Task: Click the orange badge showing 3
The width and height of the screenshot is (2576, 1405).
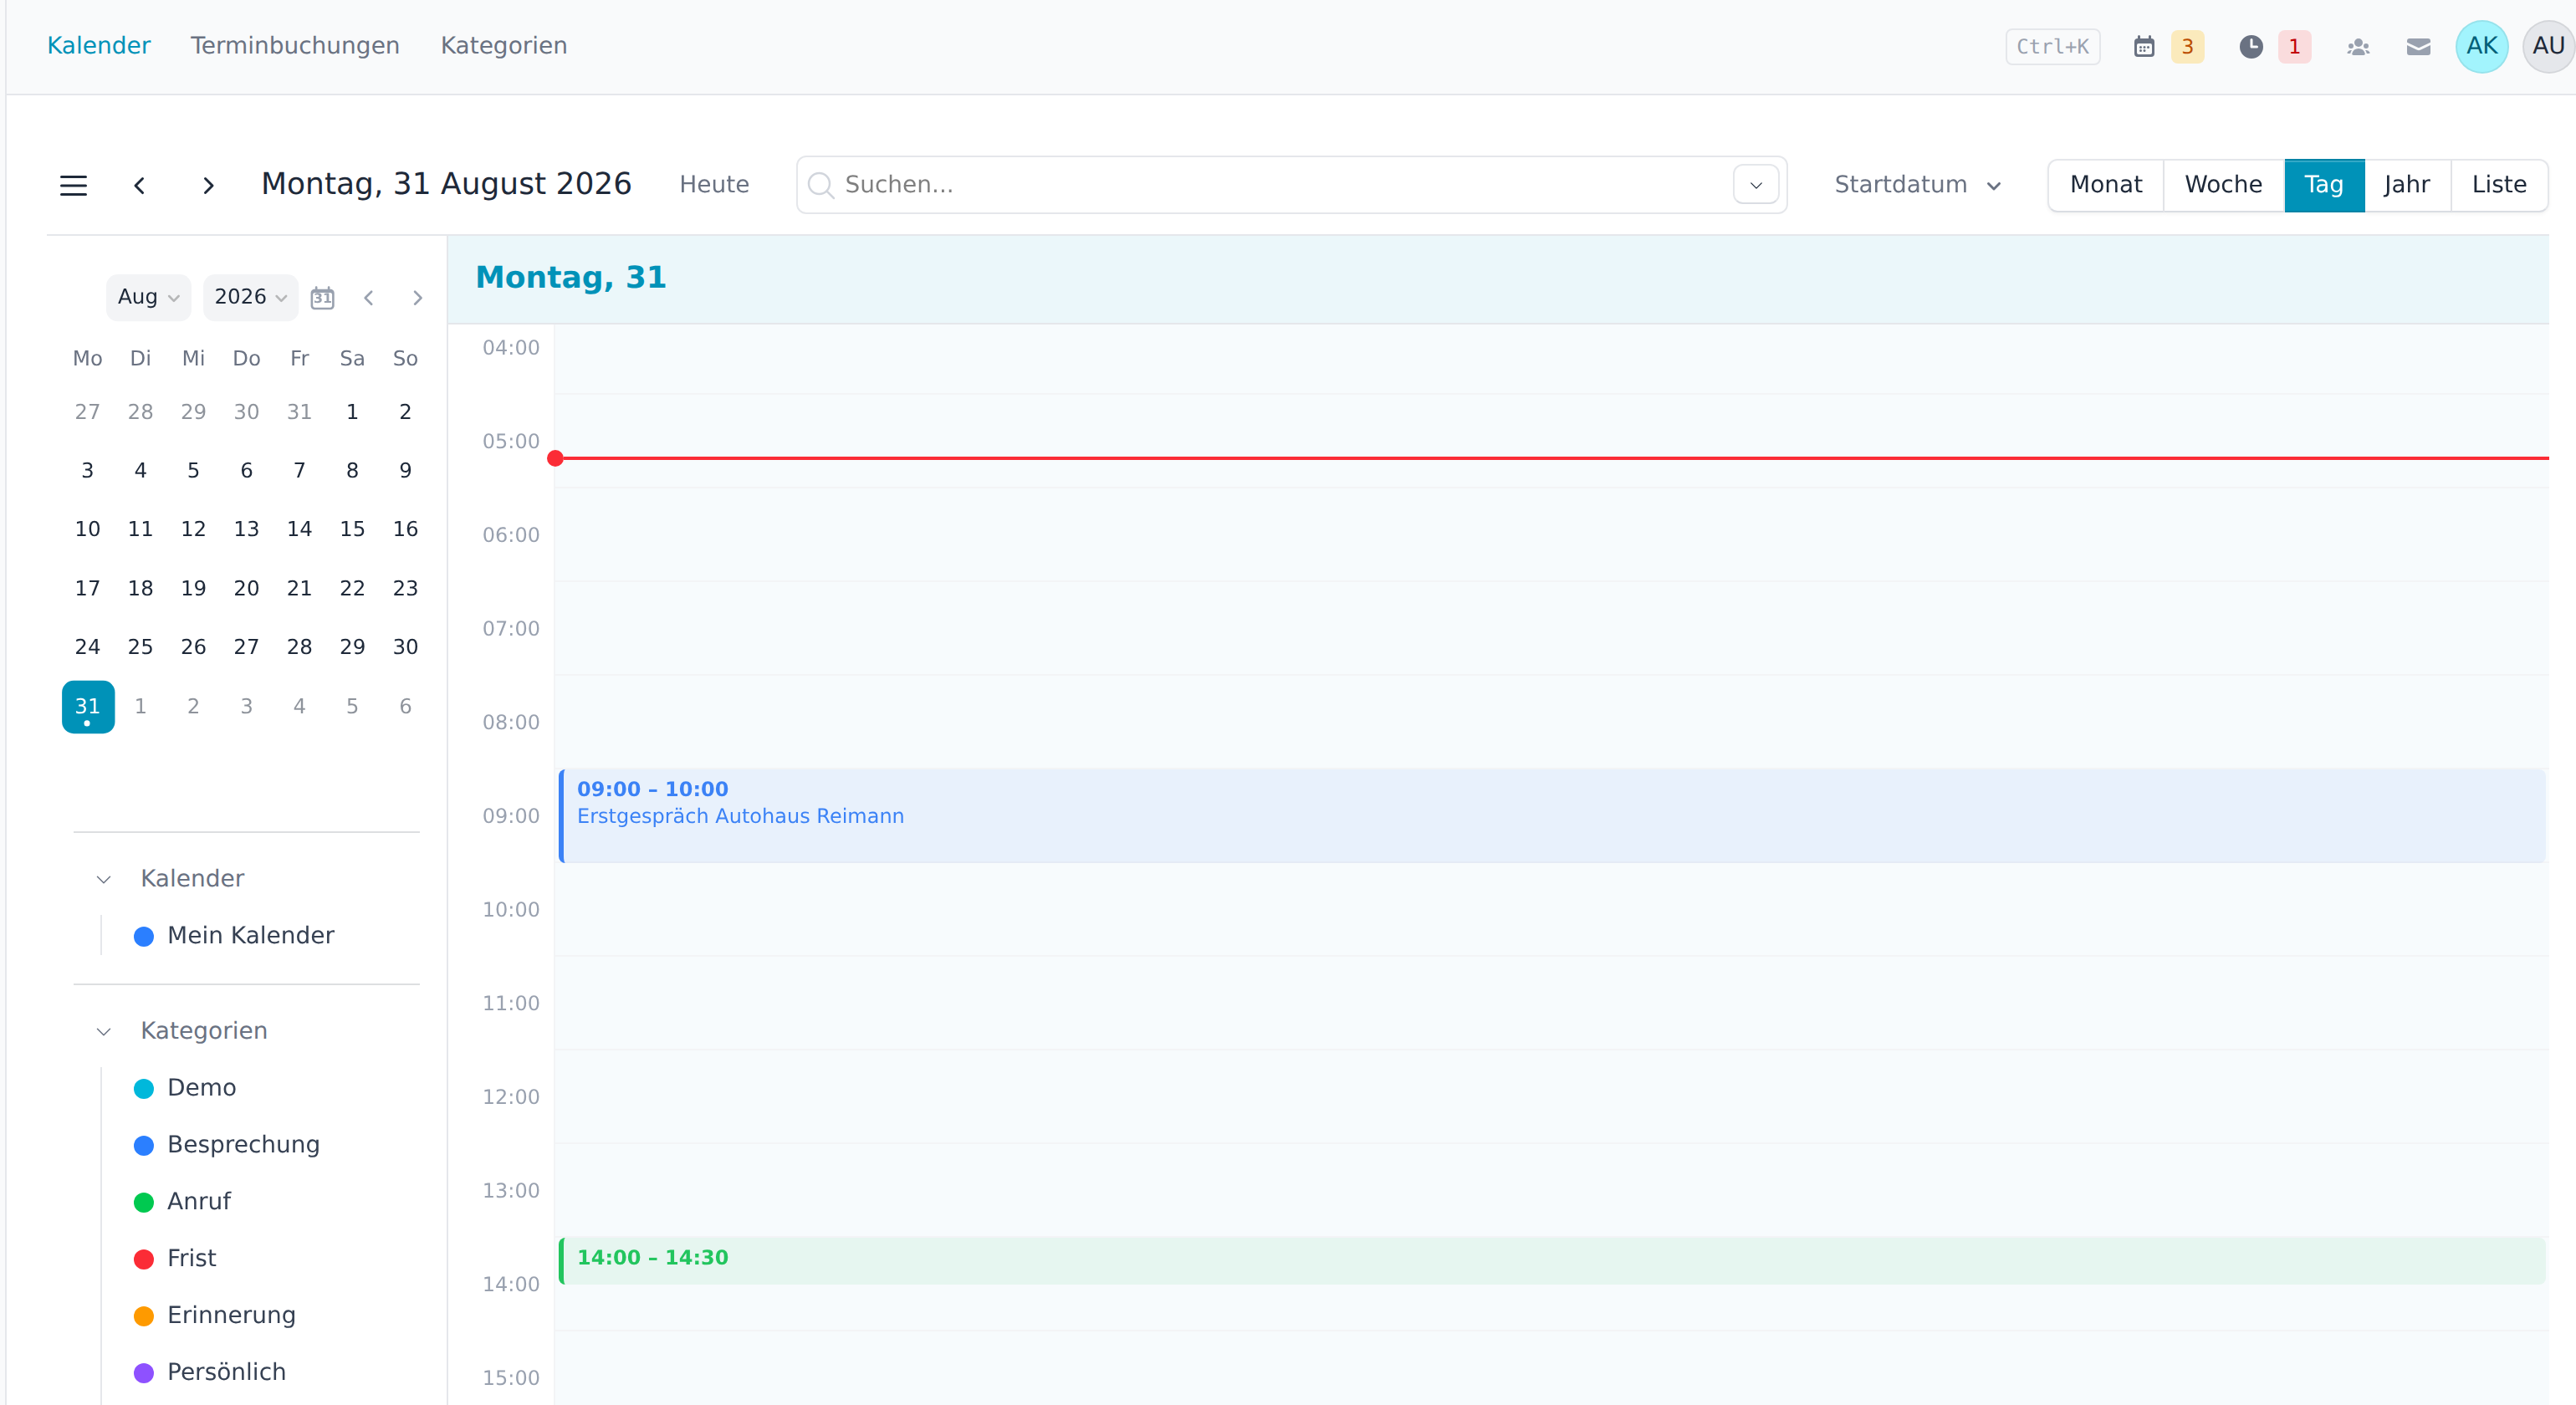Action: [2187, 46]
